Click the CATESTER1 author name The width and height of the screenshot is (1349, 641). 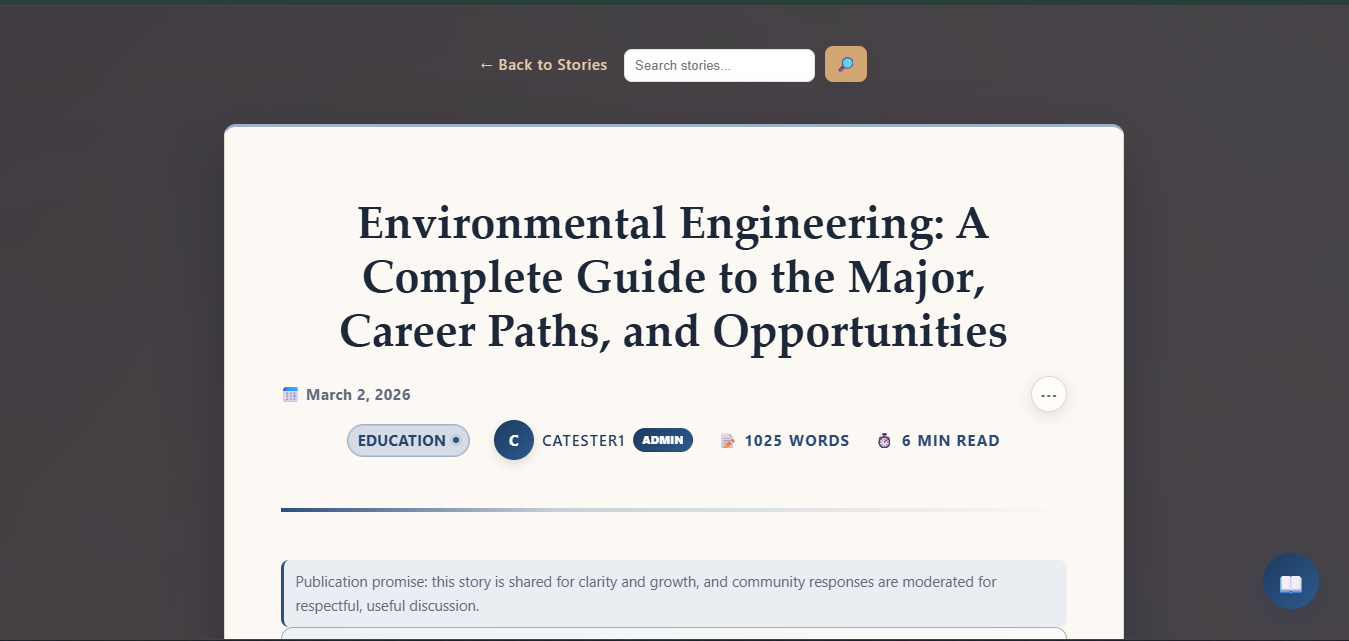pos(583,441)
